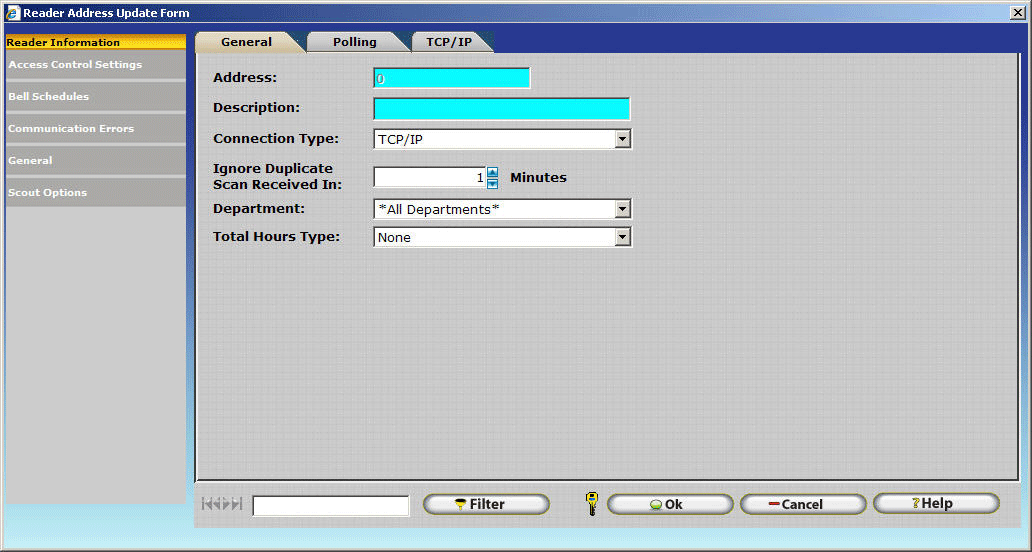The image size is (1032, 552).
Task: Confirm with the Ok button
Action: tap(670, 504)
